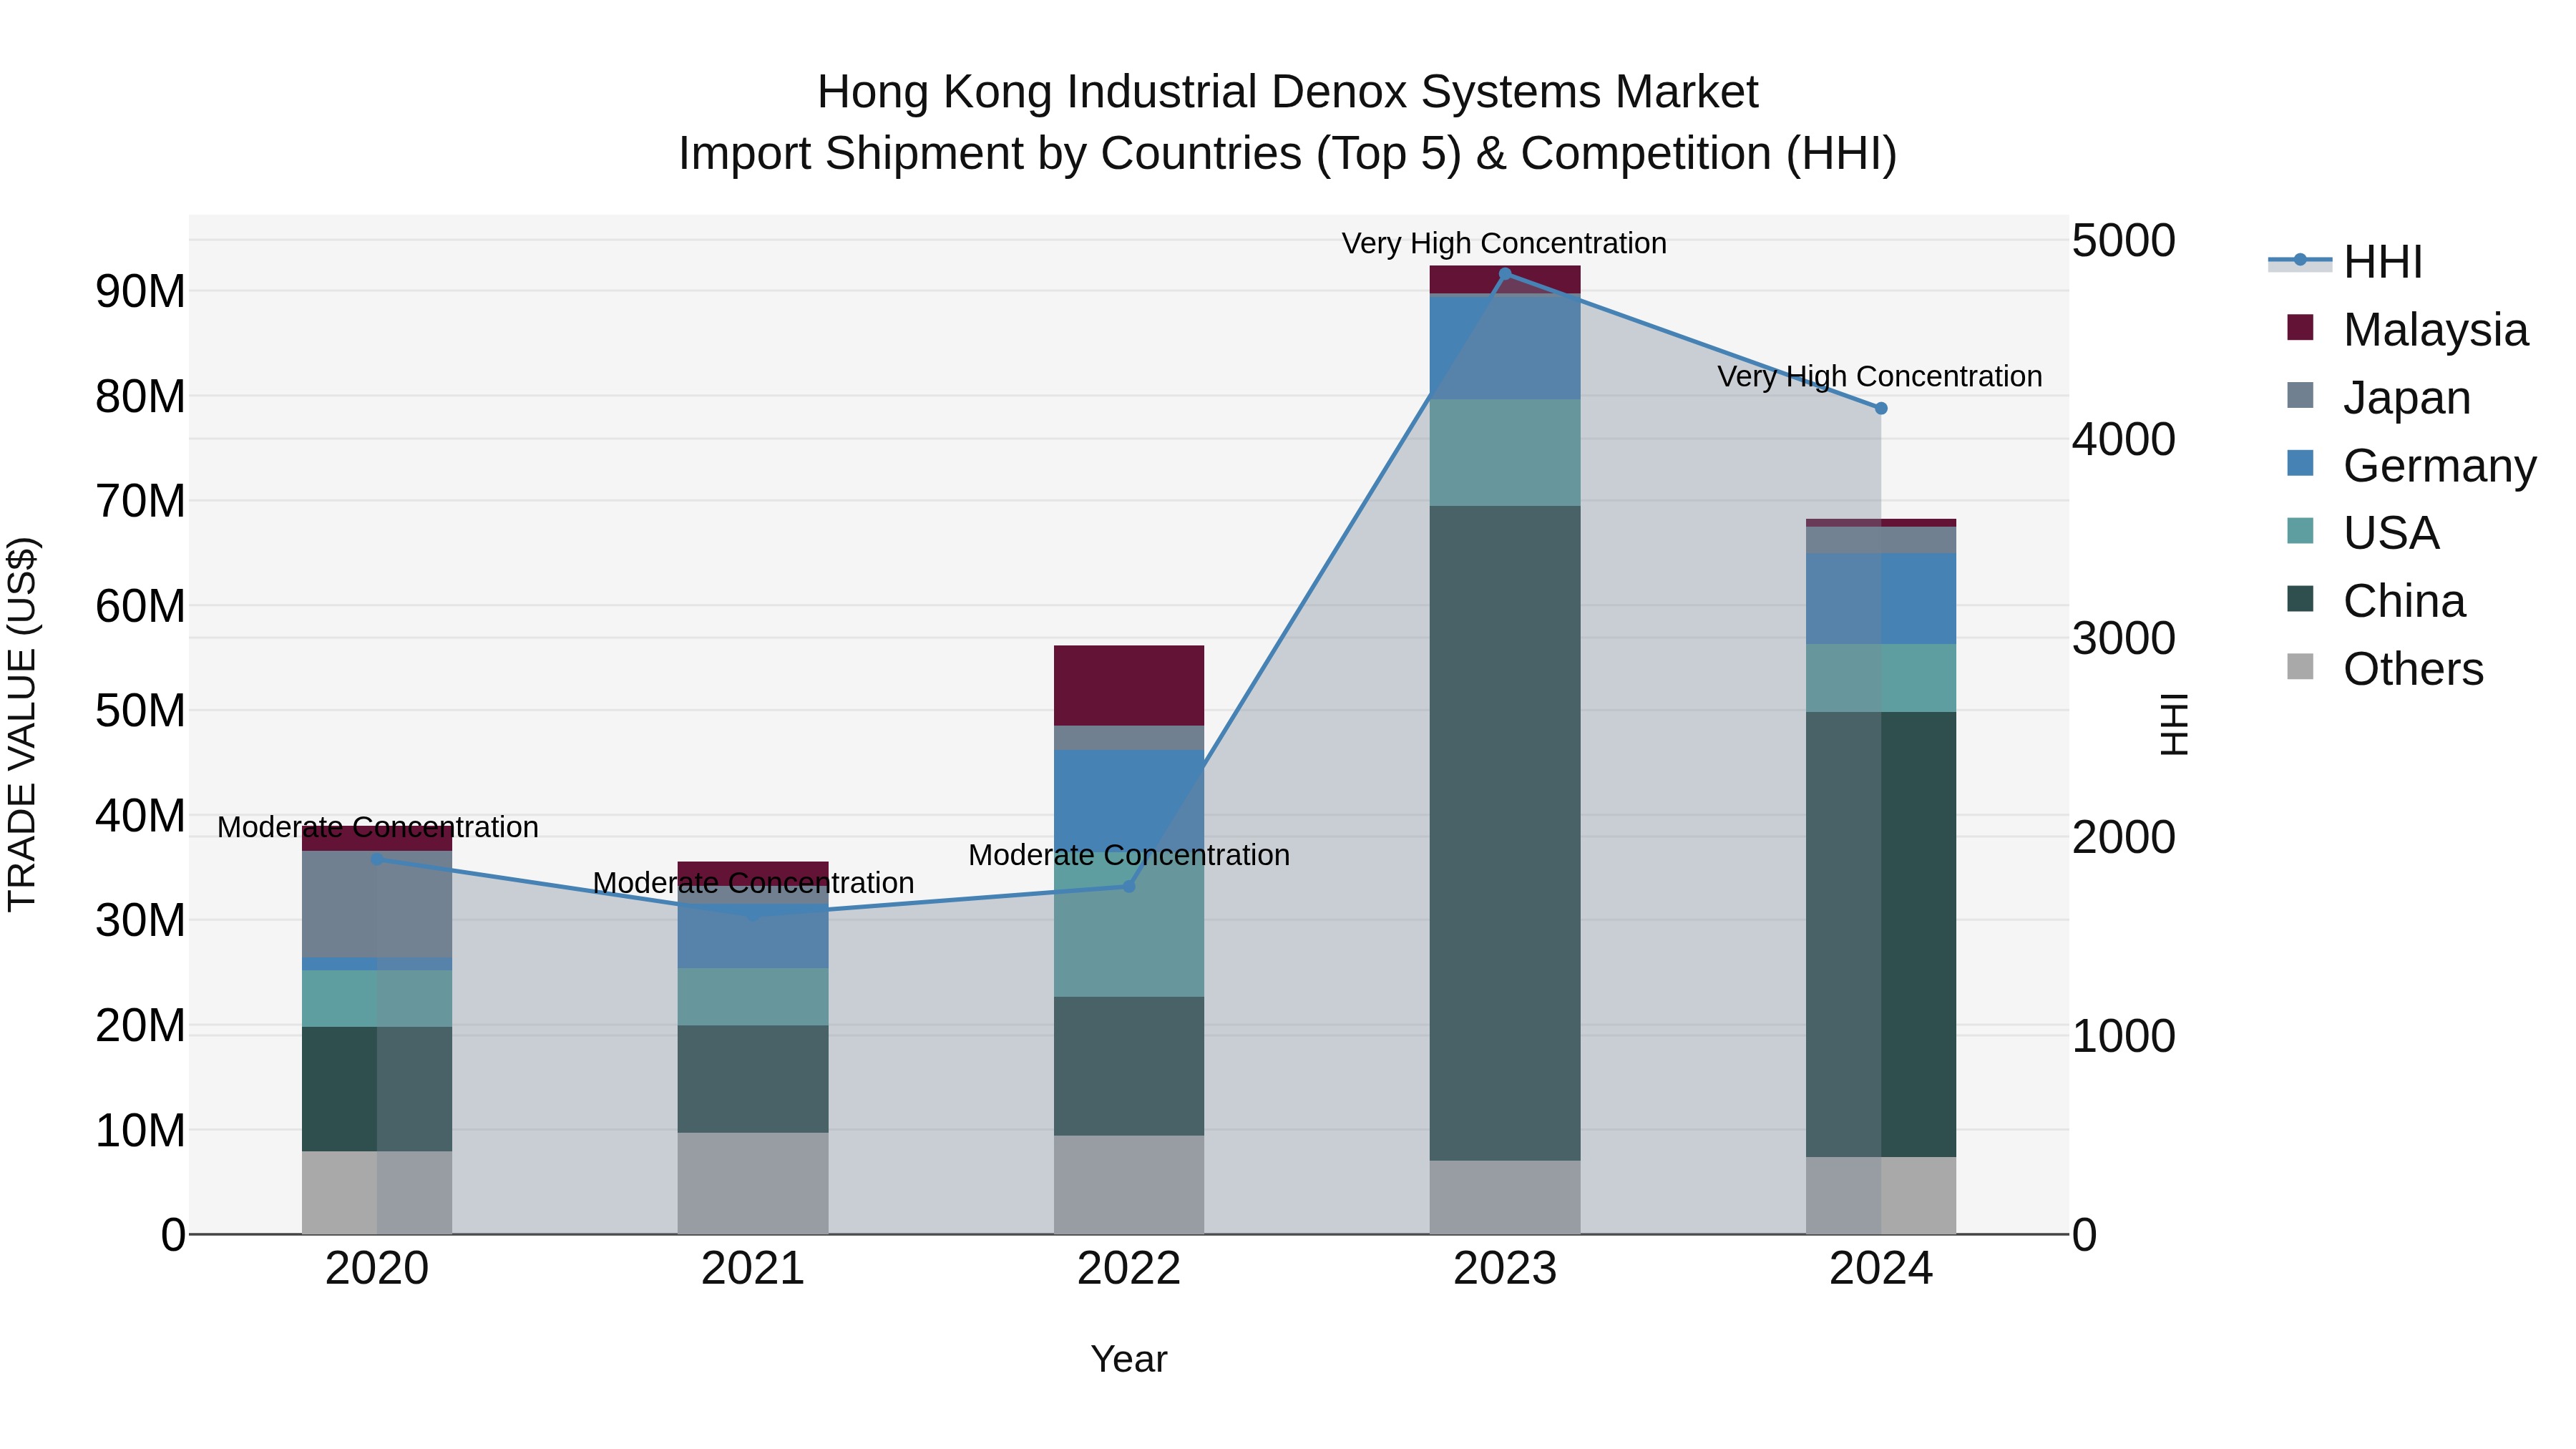The image size is (2576, 1449).
Task: Click the 1000 HHI axis tick label
Action: (x=2123, y=1036)
